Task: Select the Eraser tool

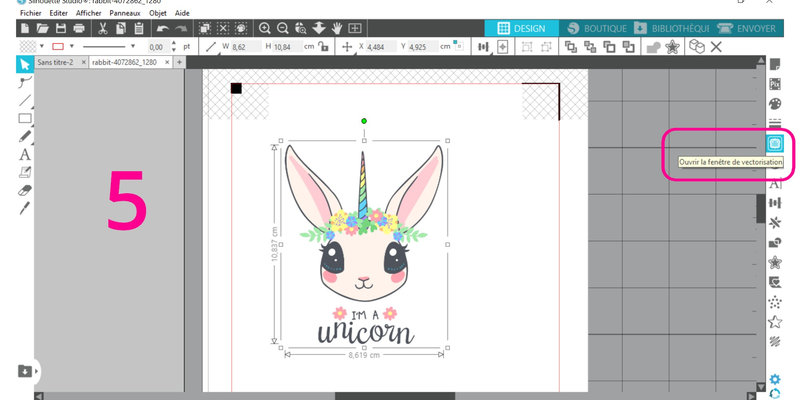Action: [x=25, y=189]
